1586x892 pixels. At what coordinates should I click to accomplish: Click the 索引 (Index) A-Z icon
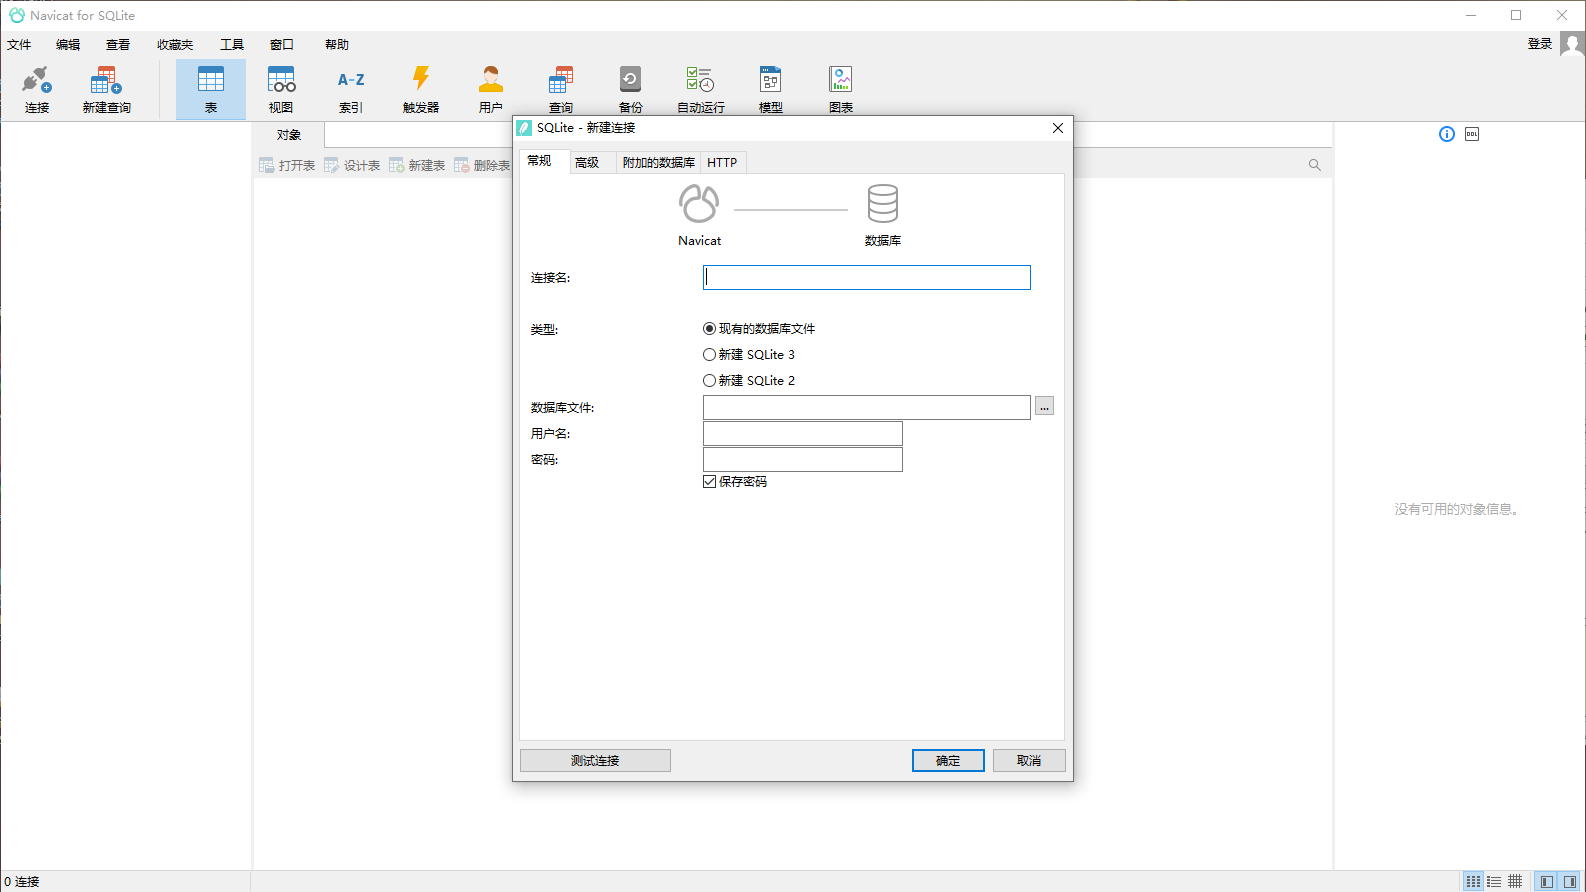(351, 89)
